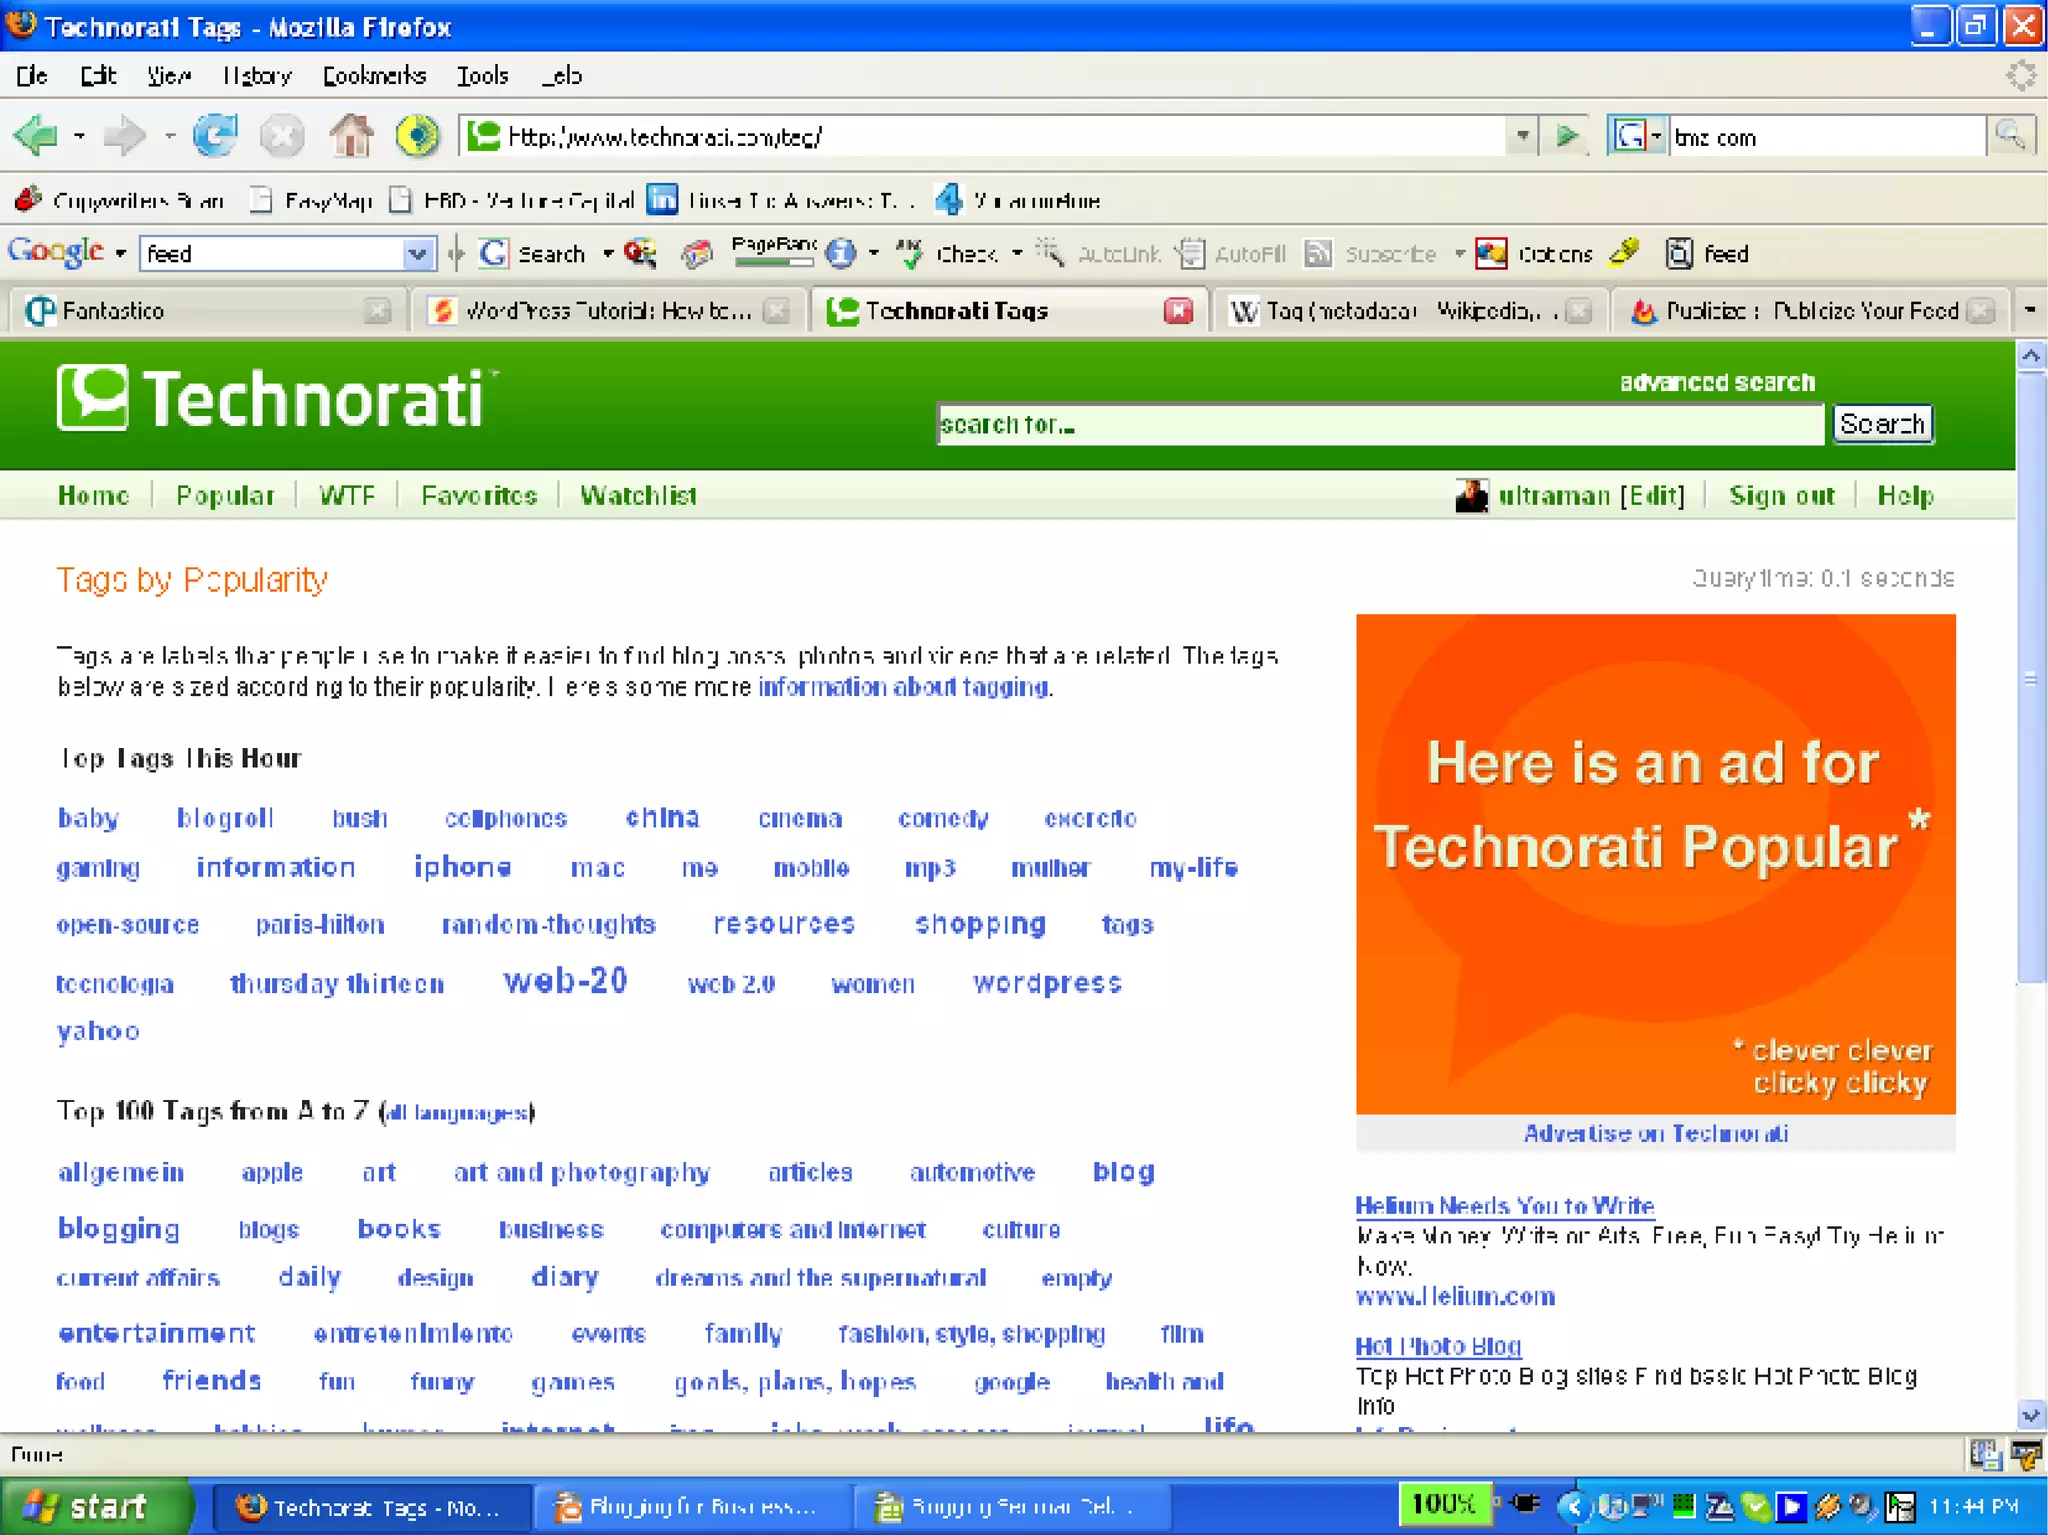Click the green Go arrow beside address bar

(x=1567, y=135)
